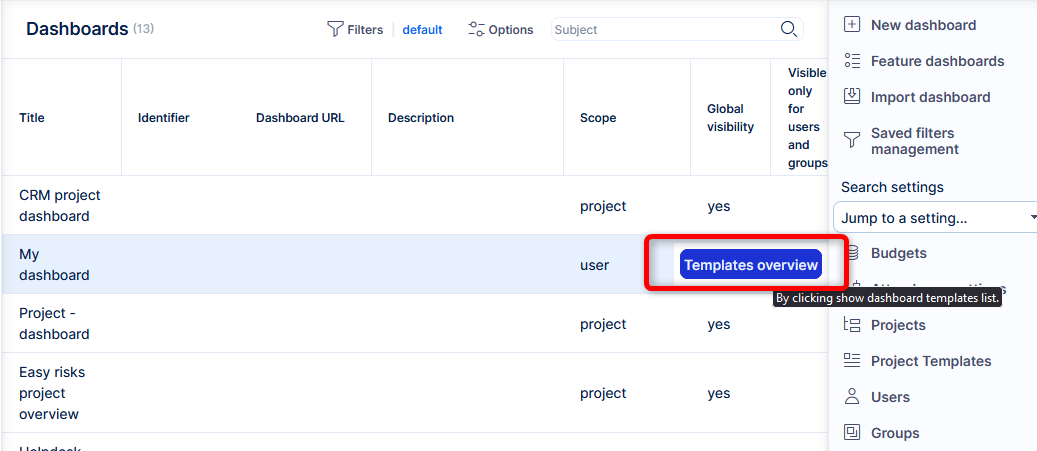This screenshot has width=1037, height=451.
Task: Click the New dashboard plus icon
Action: pos(852,25)
